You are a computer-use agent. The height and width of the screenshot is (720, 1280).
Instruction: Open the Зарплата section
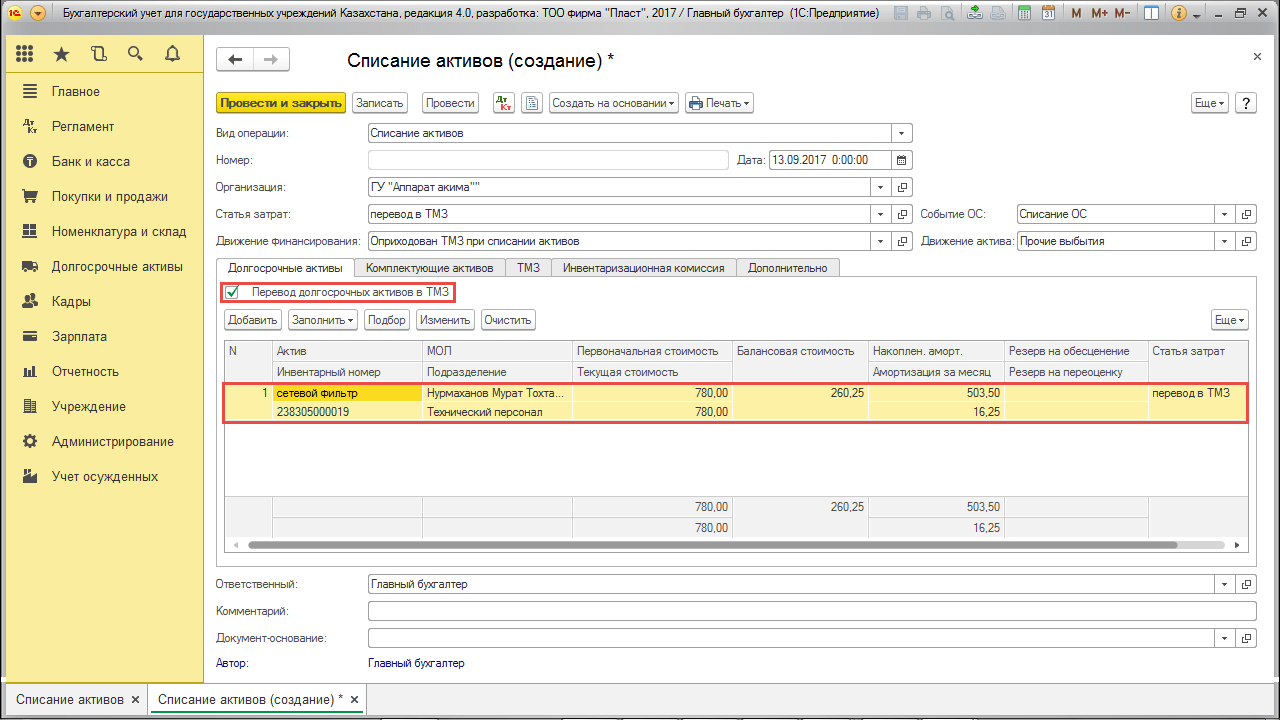coord(79,337)
